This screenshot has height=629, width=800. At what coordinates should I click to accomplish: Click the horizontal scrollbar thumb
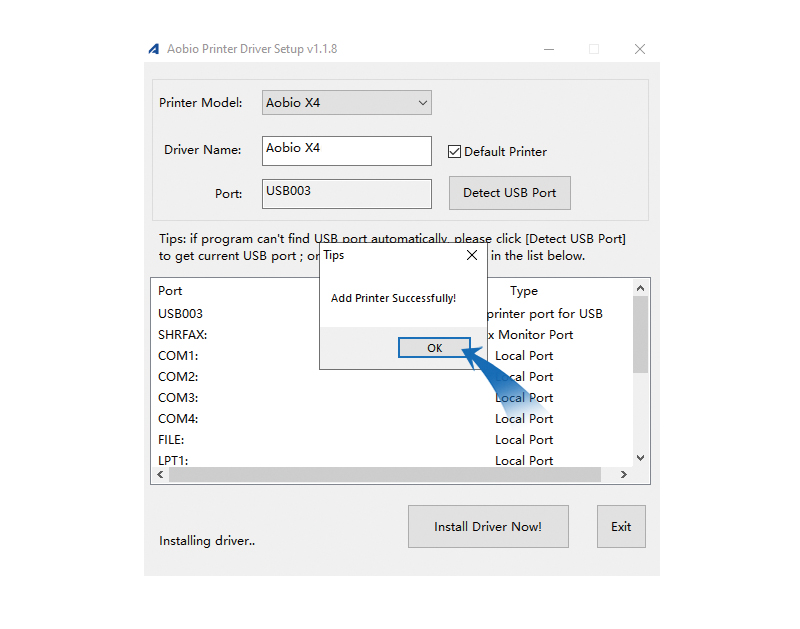(385, 474)
